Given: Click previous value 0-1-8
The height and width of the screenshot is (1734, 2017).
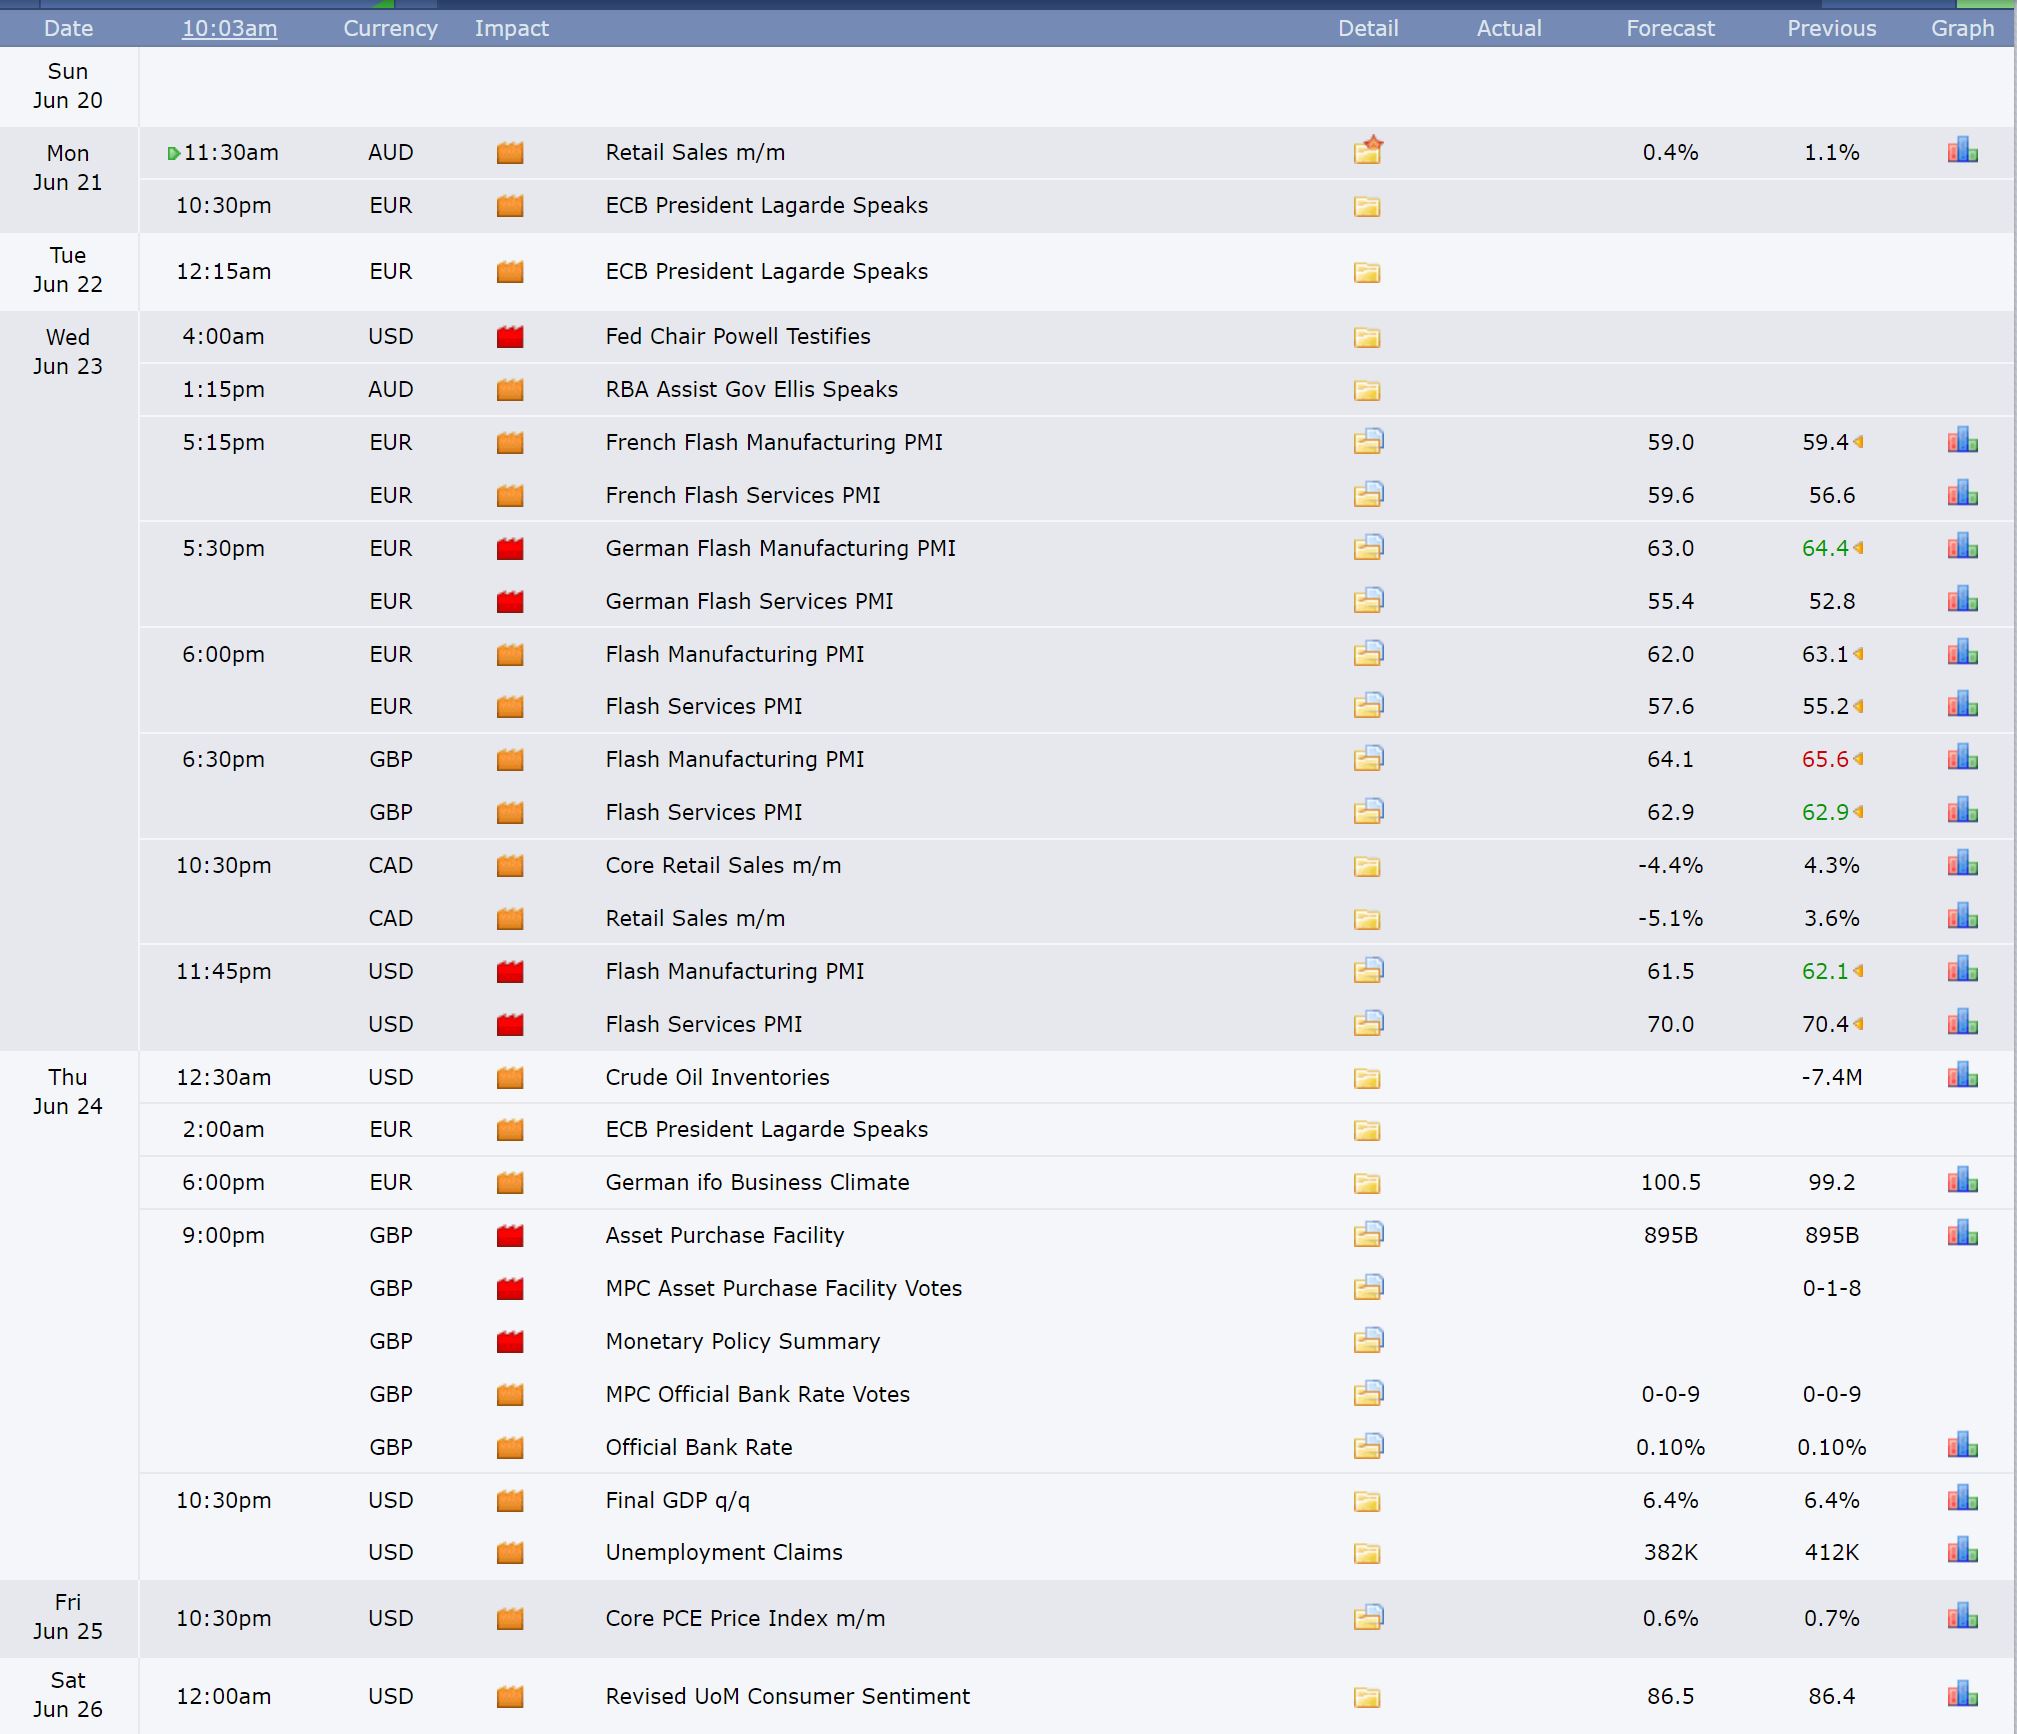Looking at the screenshot, I should (1831, 1288).
